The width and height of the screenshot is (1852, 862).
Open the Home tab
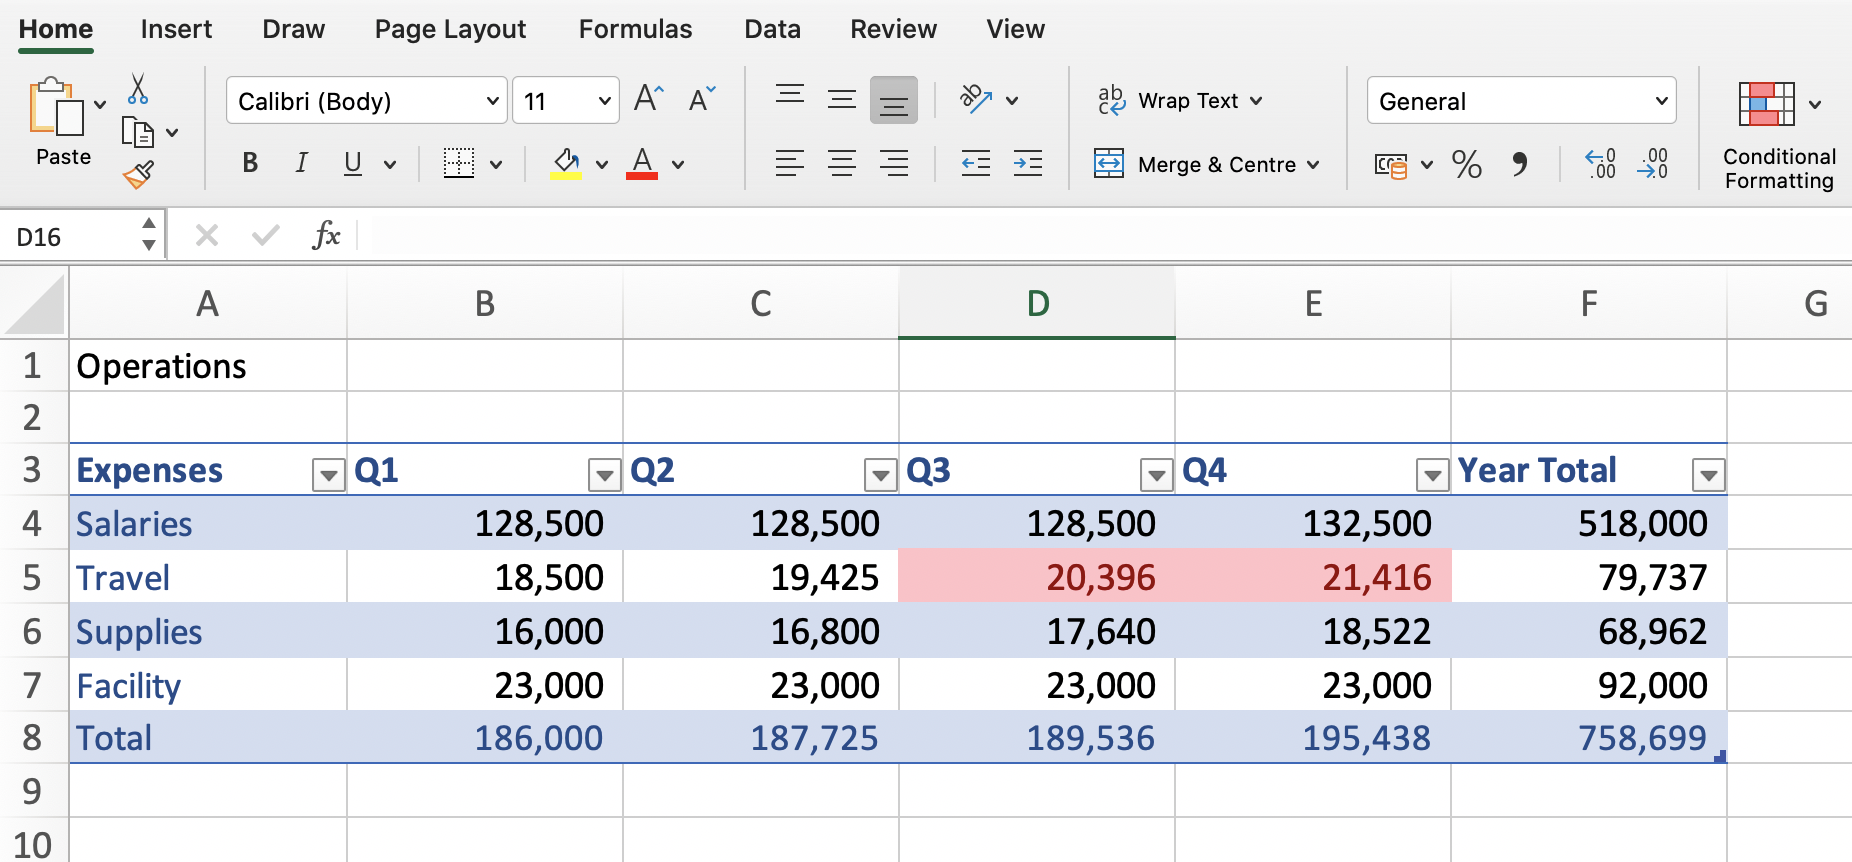[x=56, y=29]
